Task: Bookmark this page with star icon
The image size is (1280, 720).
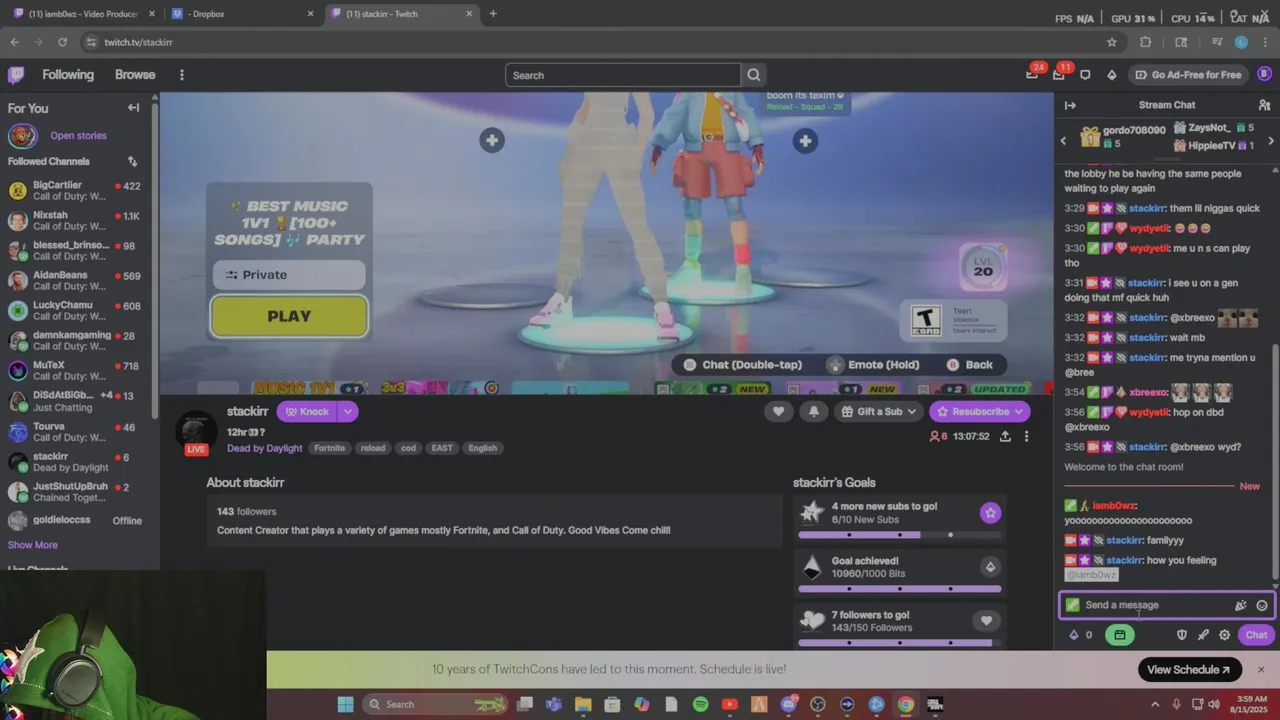Action: pyautogui.click(x=1111, y=42)
